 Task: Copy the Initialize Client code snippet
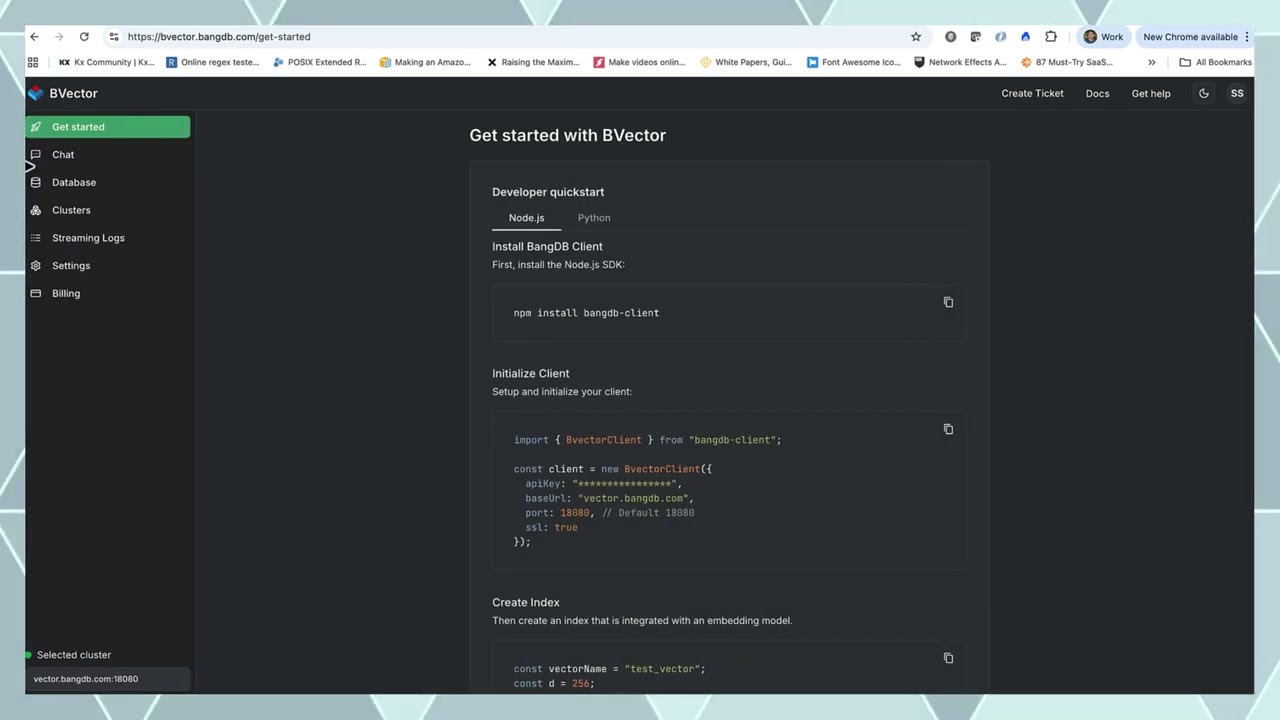coord(948,429)
